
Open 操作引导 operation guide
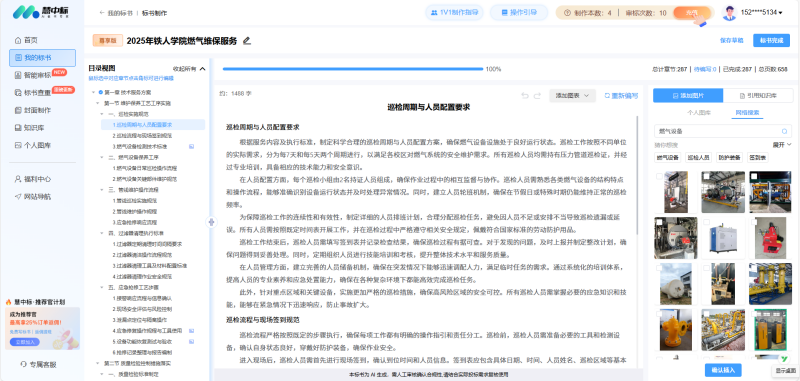coord(518,13)
